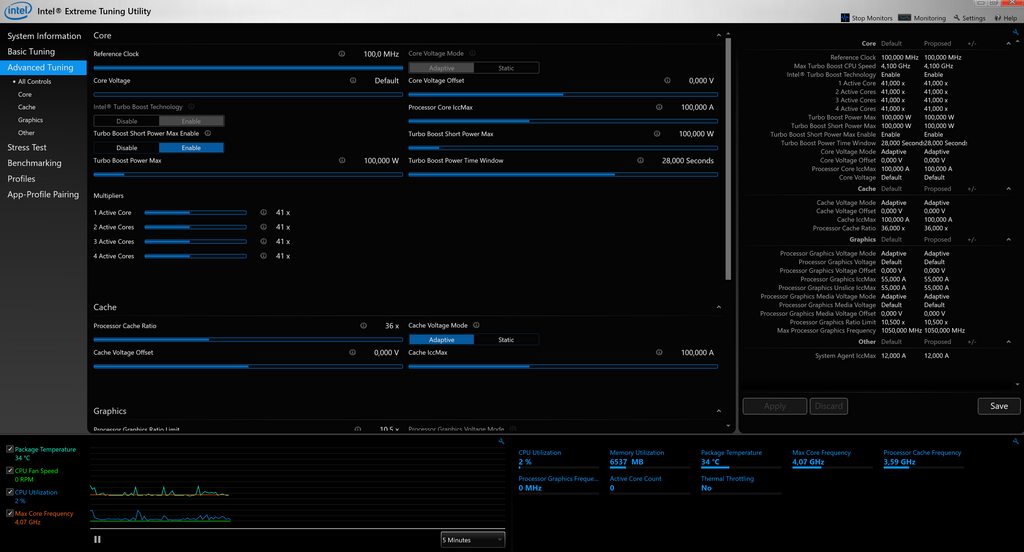The image size is (1024, 552).
Task: Show info for Core Voltage
Action: pyautogui.click(x=353, y=81)
